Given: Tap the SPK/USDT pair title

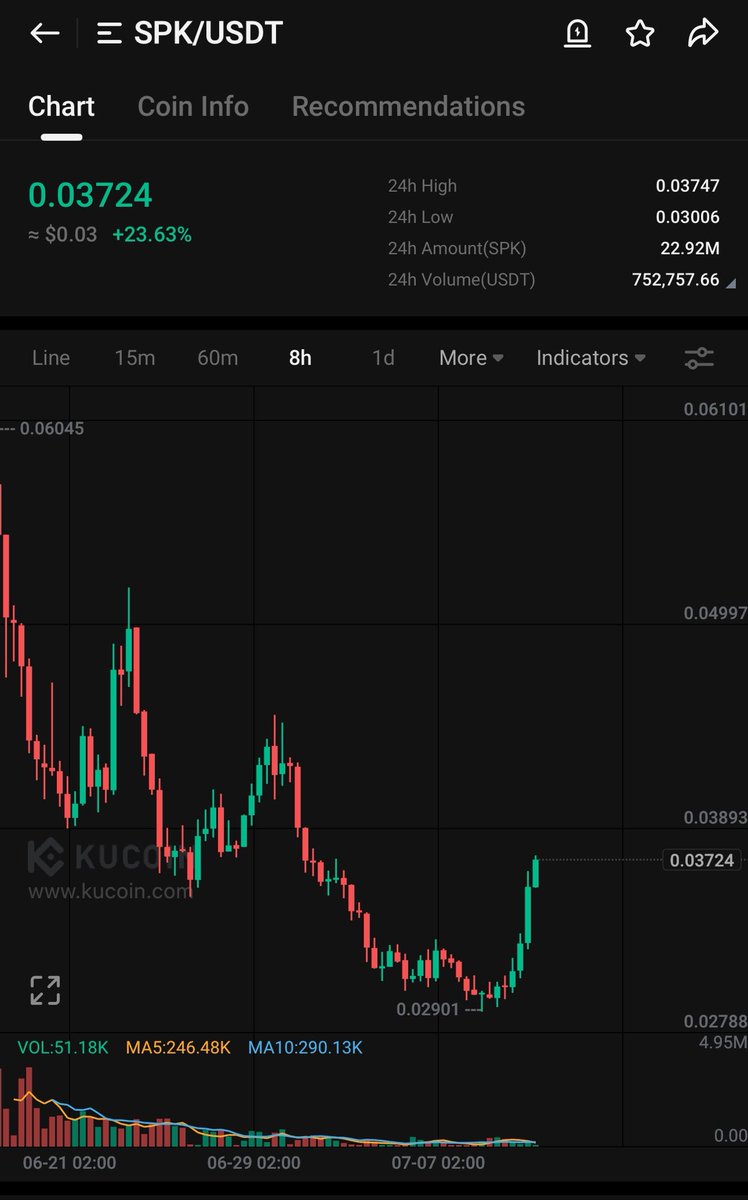Looking at the screenshot, I should click(x=208, y=33).
